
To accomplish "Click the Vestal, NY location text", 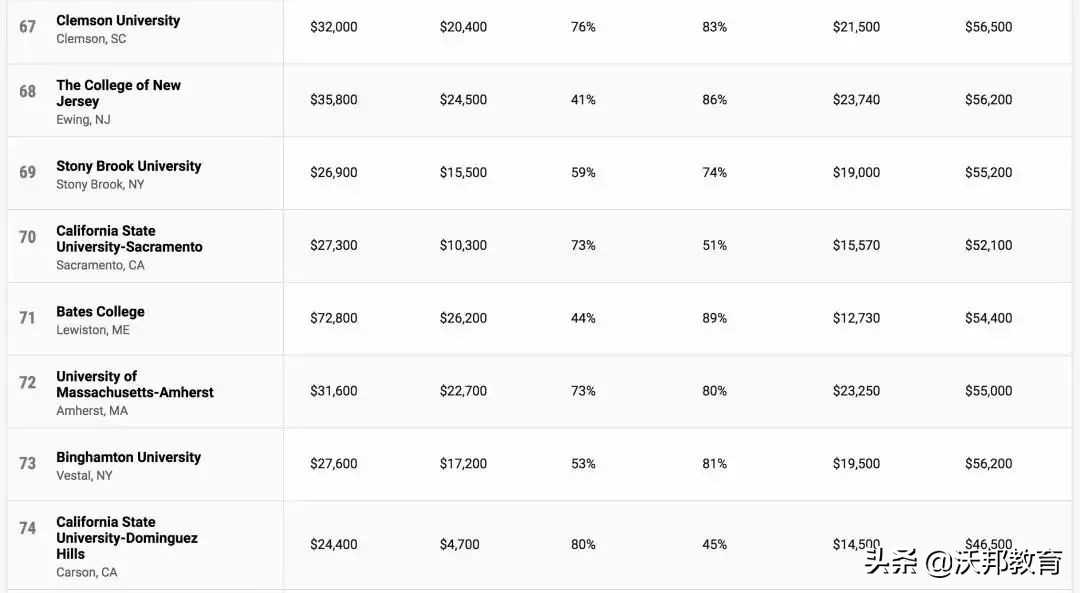I will [84, 476].
